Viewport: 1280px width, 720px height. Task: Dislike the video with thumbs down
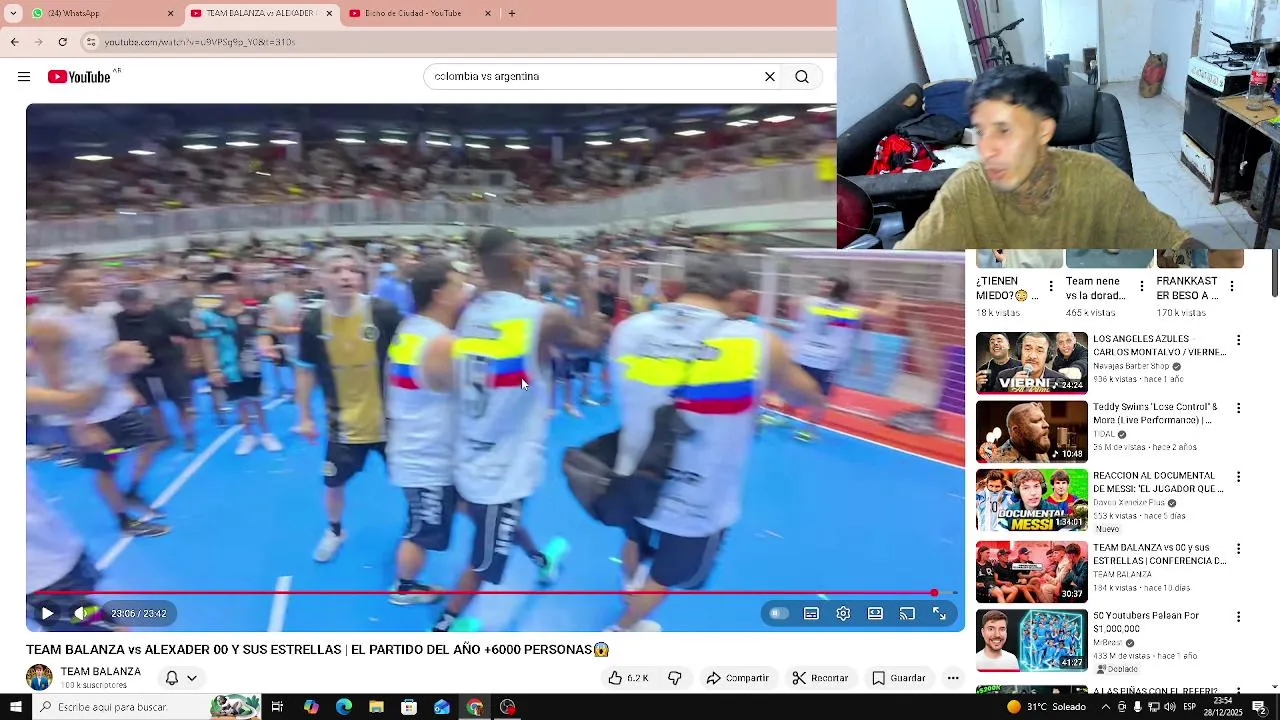pos(675,678)
